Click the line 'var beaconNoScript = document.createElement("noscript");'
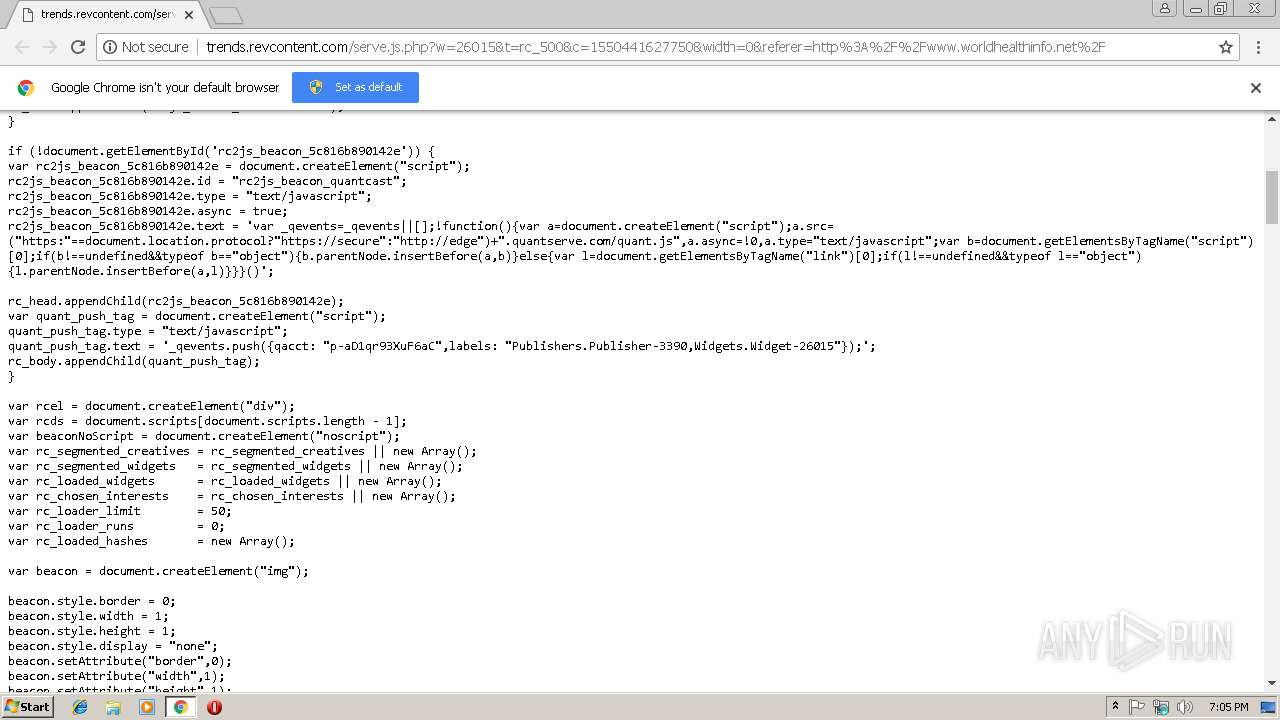Viewport: 1280px width, 720px height. (x=204, y=436)
